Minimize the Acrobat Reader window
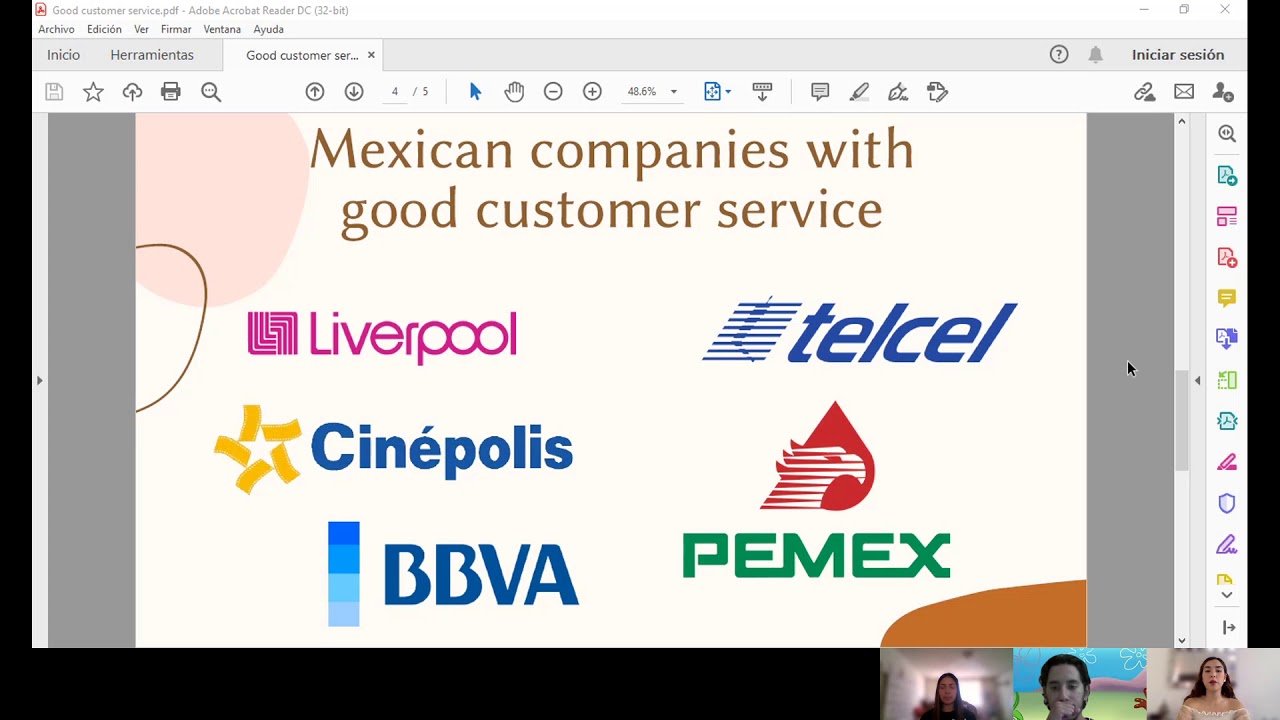The height and width of the screenshot is (720, 1280). pyautogui.click(x=1144, y=10)
